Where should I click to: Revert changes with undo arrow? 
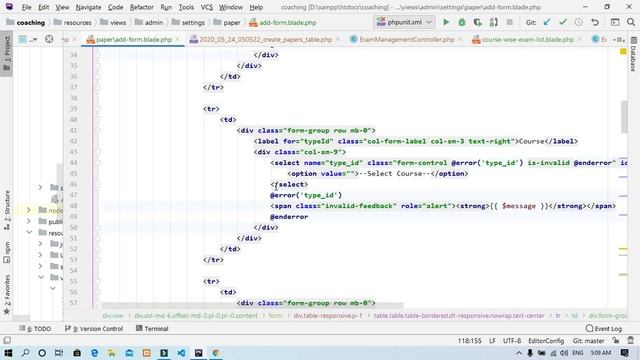595,22
